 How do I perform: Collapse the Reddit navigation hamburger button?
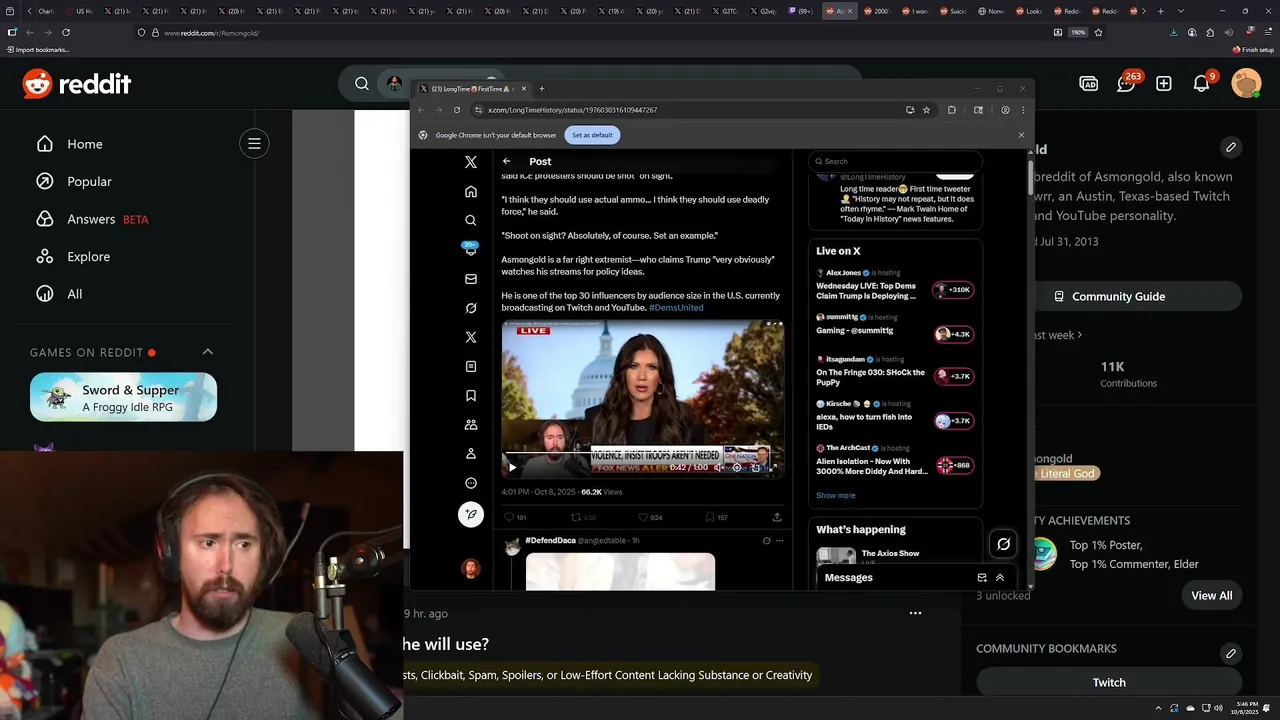pos(254,144)
